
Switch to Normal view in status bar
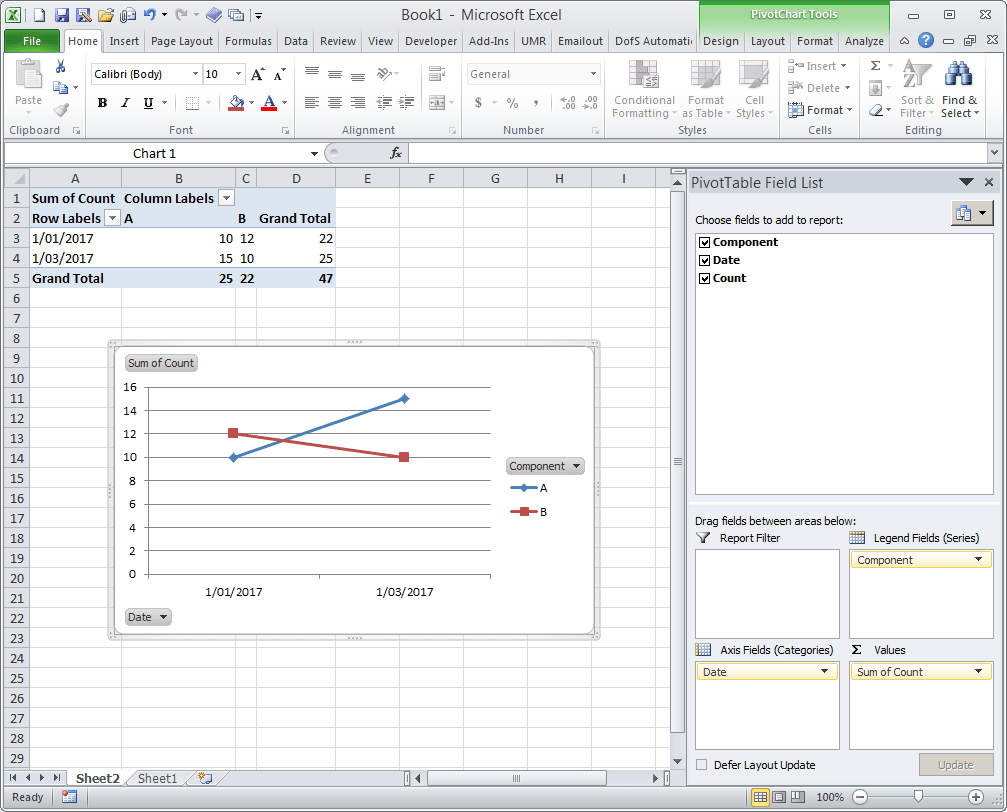tap(760, 797)
